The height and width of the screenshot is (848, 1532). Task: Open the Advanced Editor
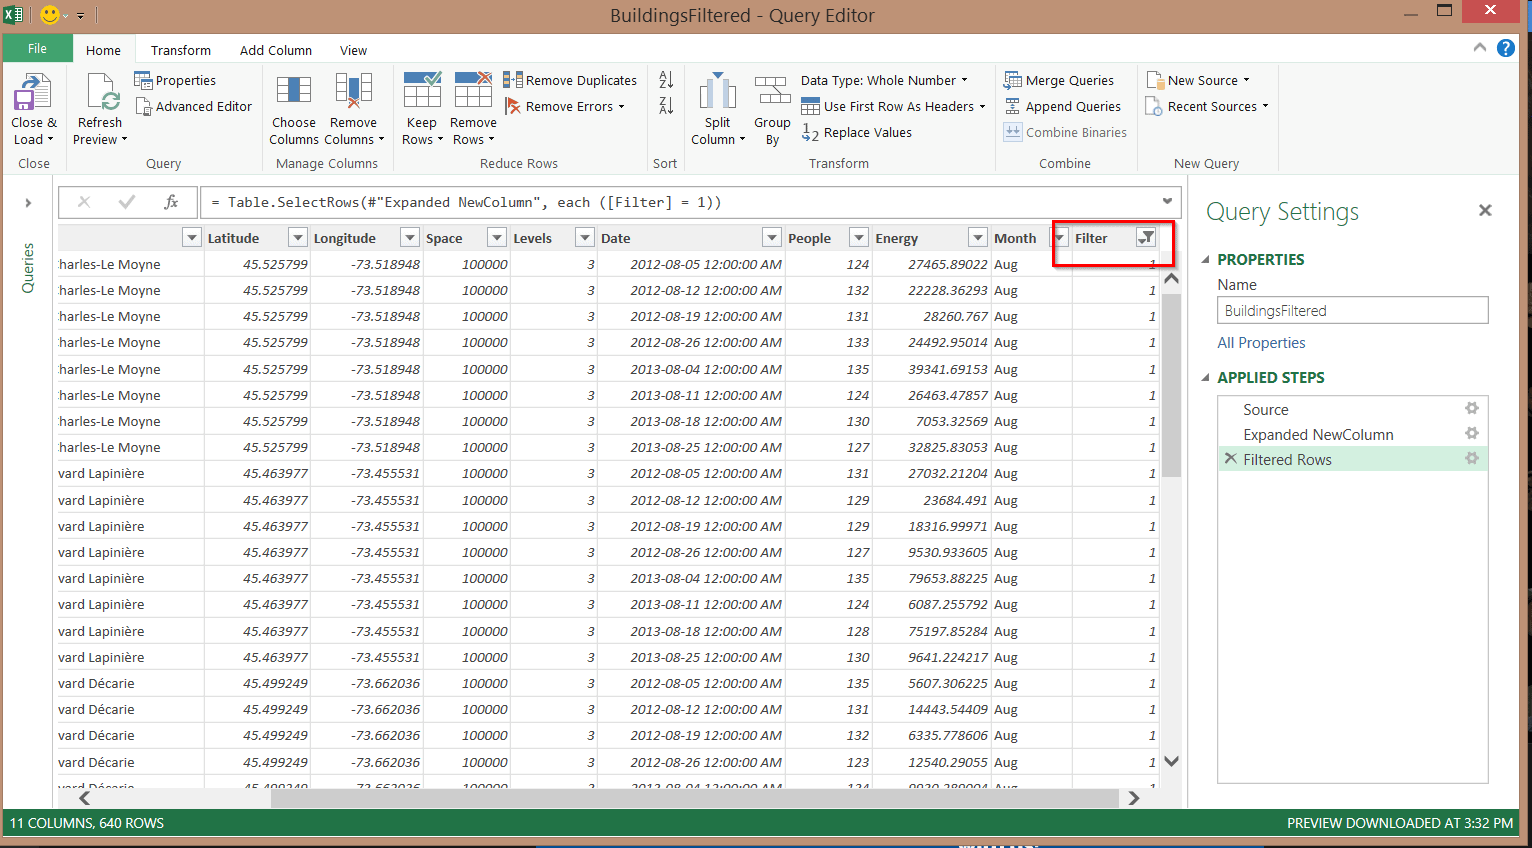point(193,106)
